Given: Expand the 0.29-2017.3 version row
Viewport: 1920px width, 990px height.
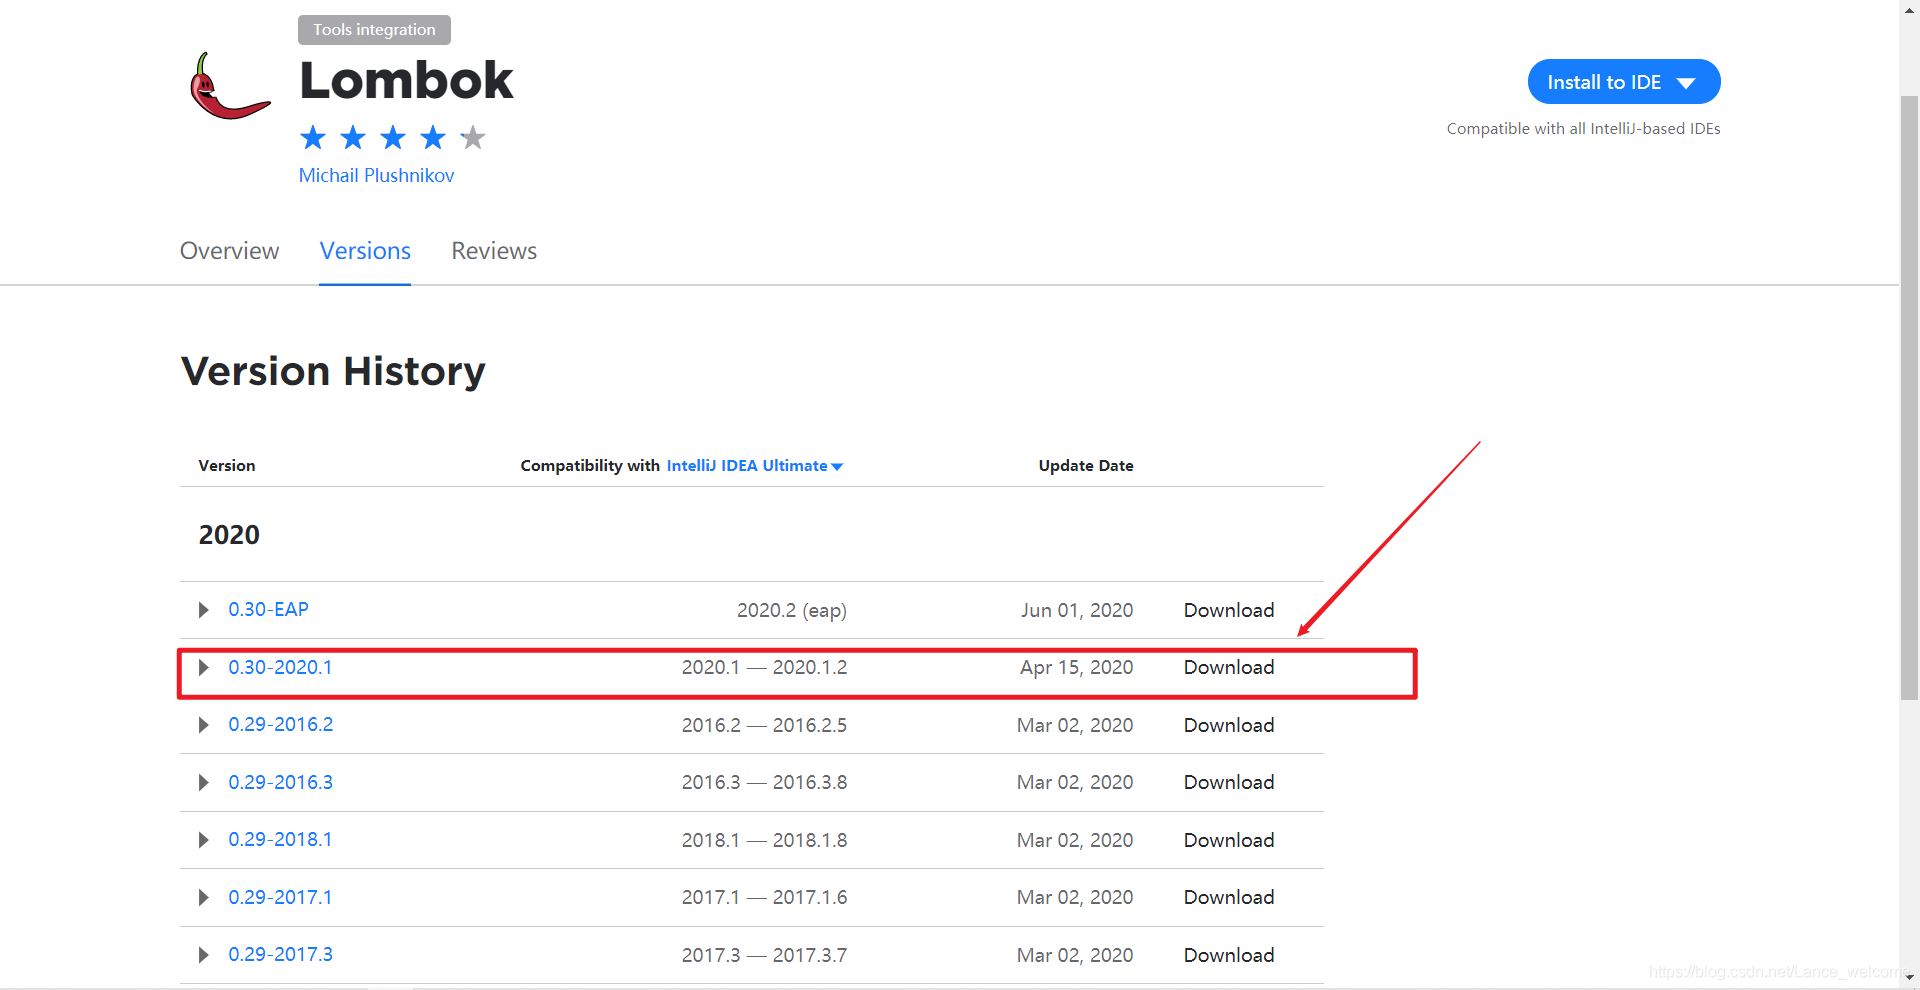Looking at the screenshot, I should (204, 955).
